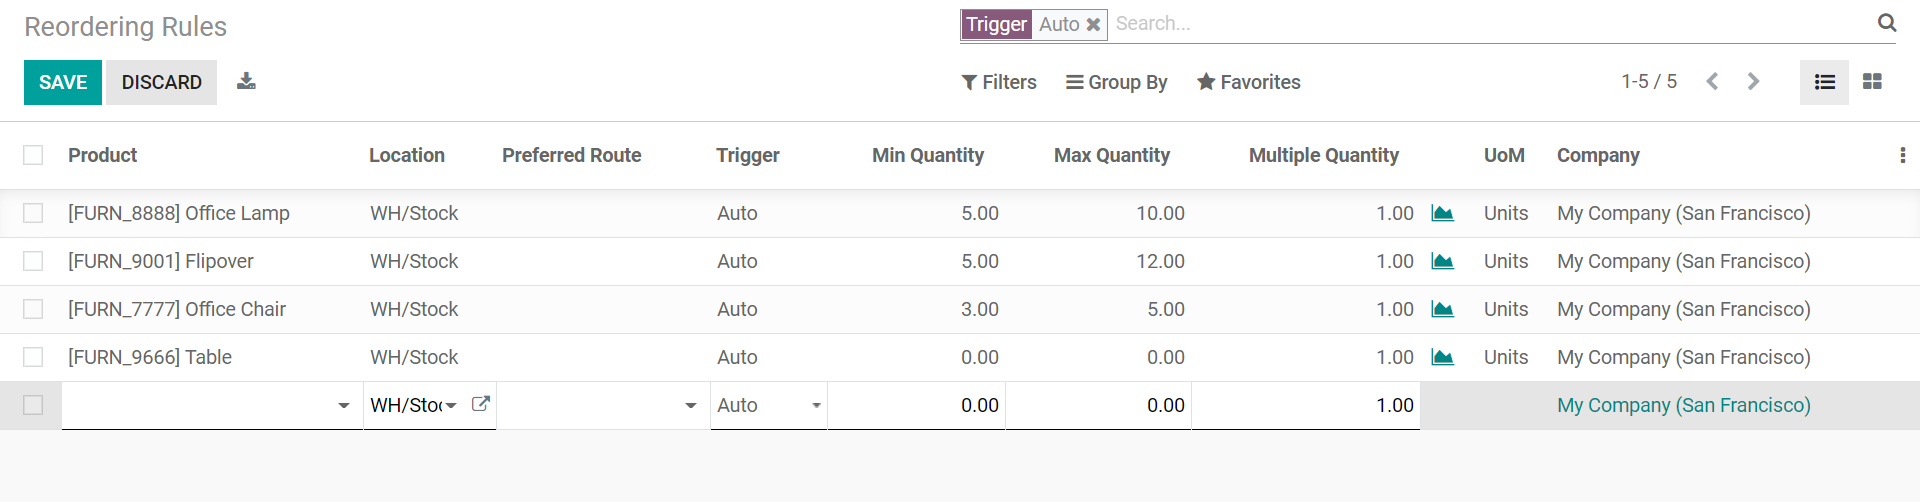Click [FURN_8888] Office Lamp product cell
The height and width of the screenshot is (502, 1920).
[179, 213]
